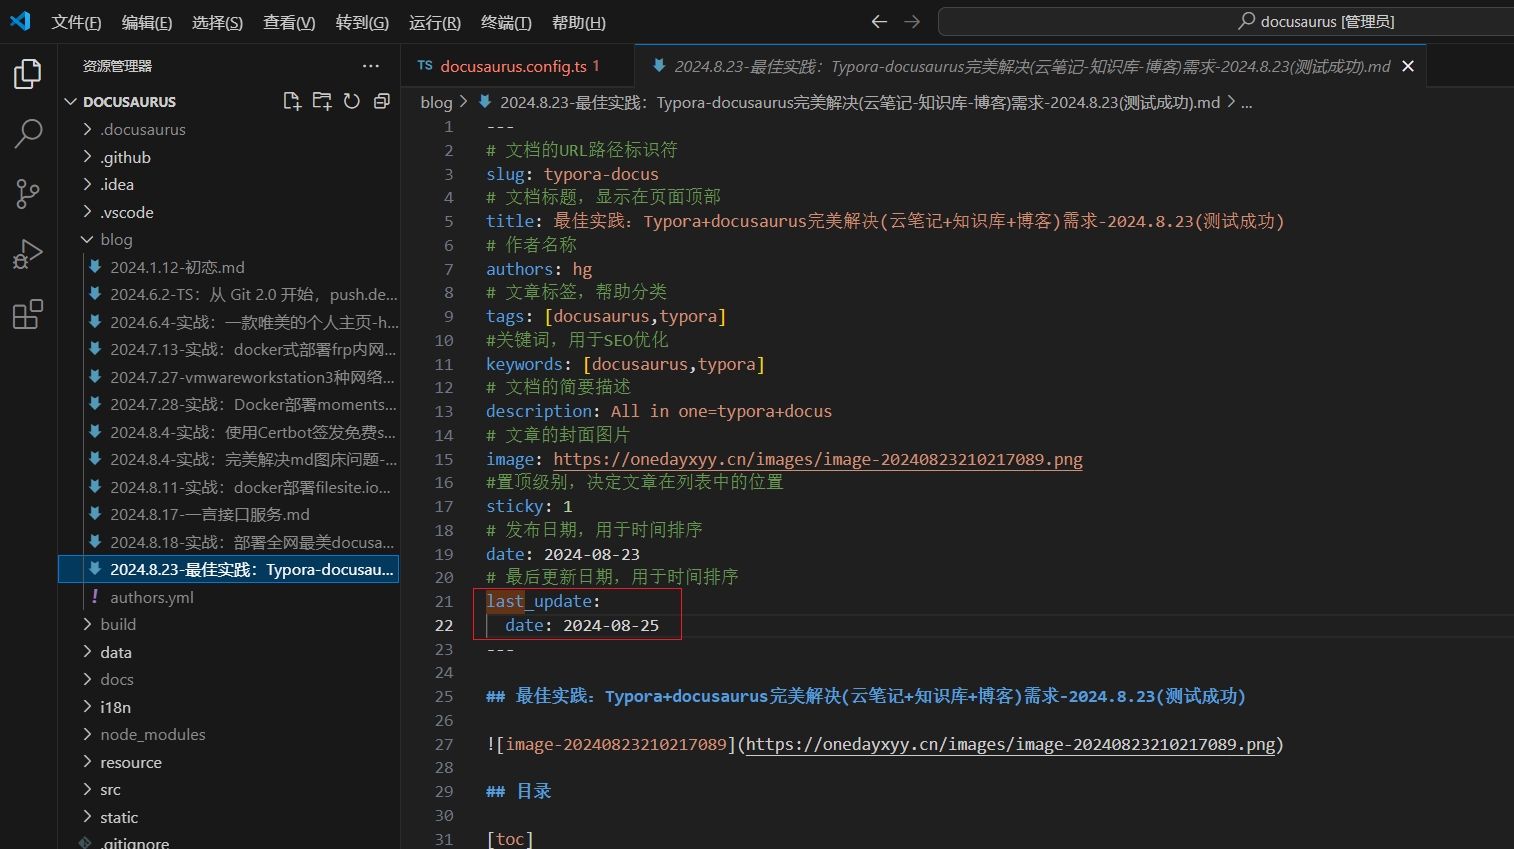Open the Explorer view in activity bar
The height and width of the screenshot is (849, 1514).
click(x=28, y=74)
